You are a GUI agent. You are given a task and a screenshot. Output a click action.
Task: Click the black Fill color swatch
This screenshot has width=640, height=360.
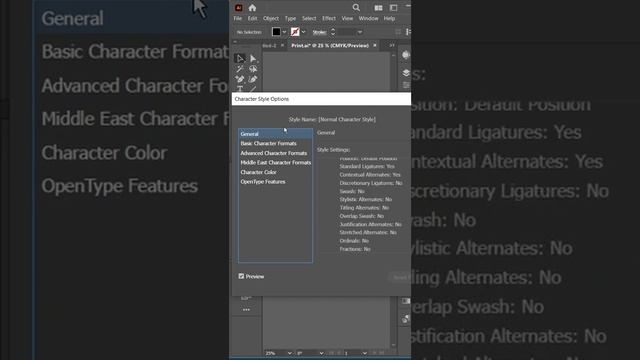(276, 32)
